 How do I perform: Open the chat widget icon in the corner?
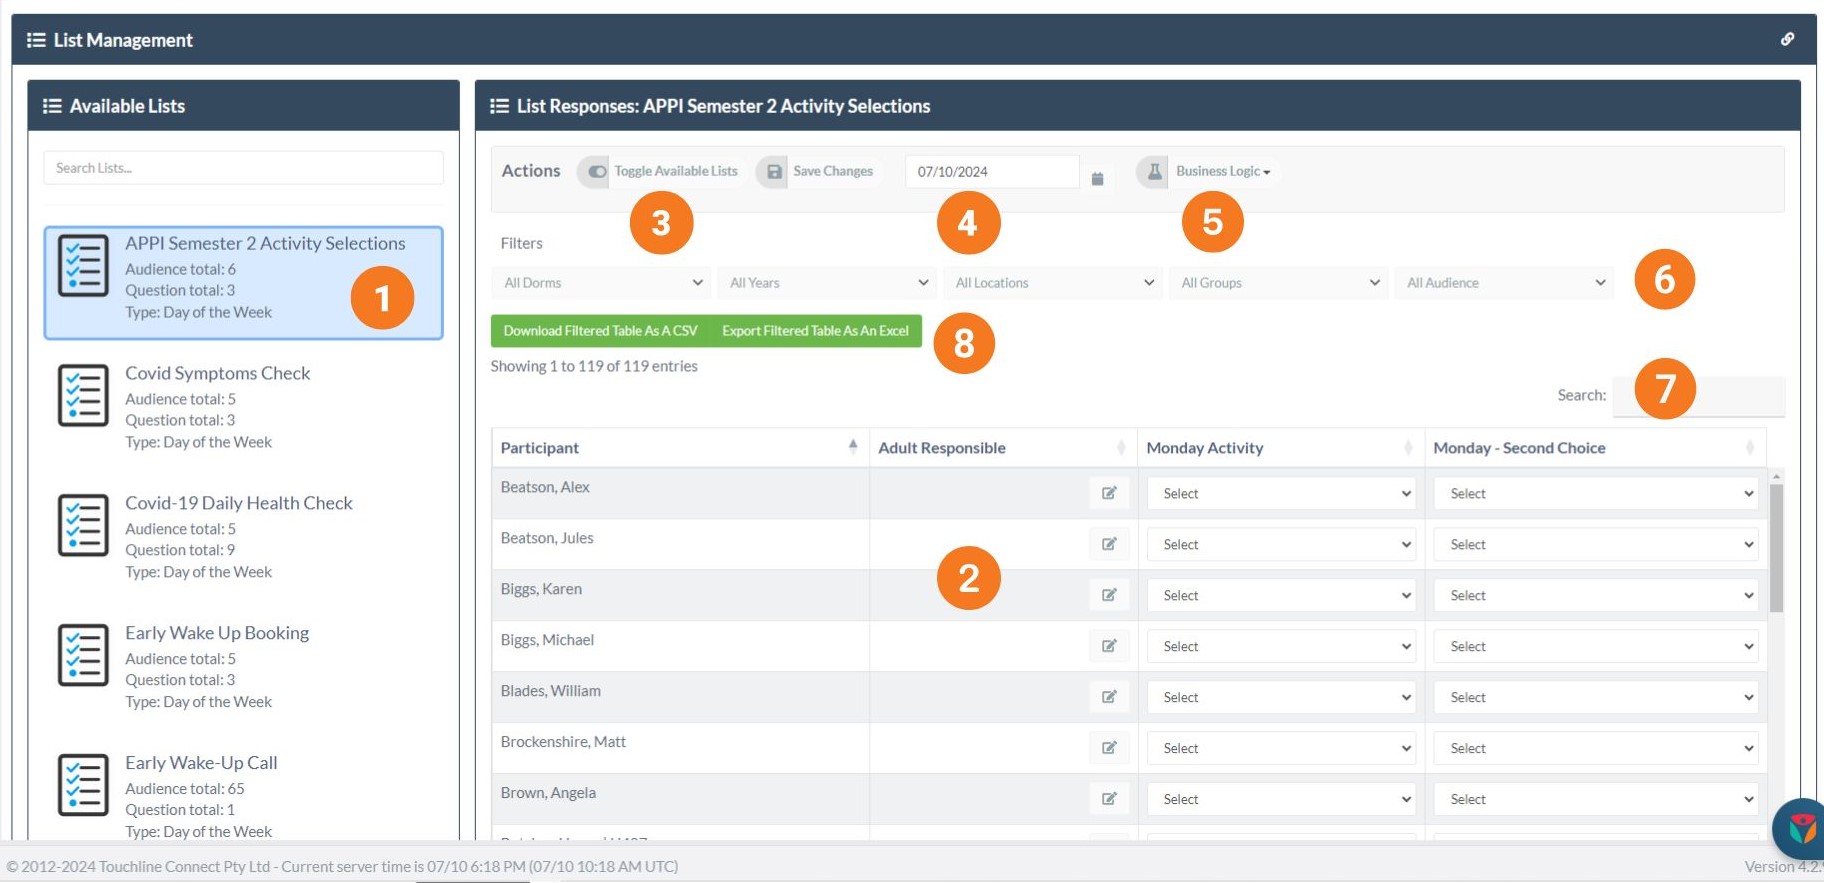(1800, 828)
